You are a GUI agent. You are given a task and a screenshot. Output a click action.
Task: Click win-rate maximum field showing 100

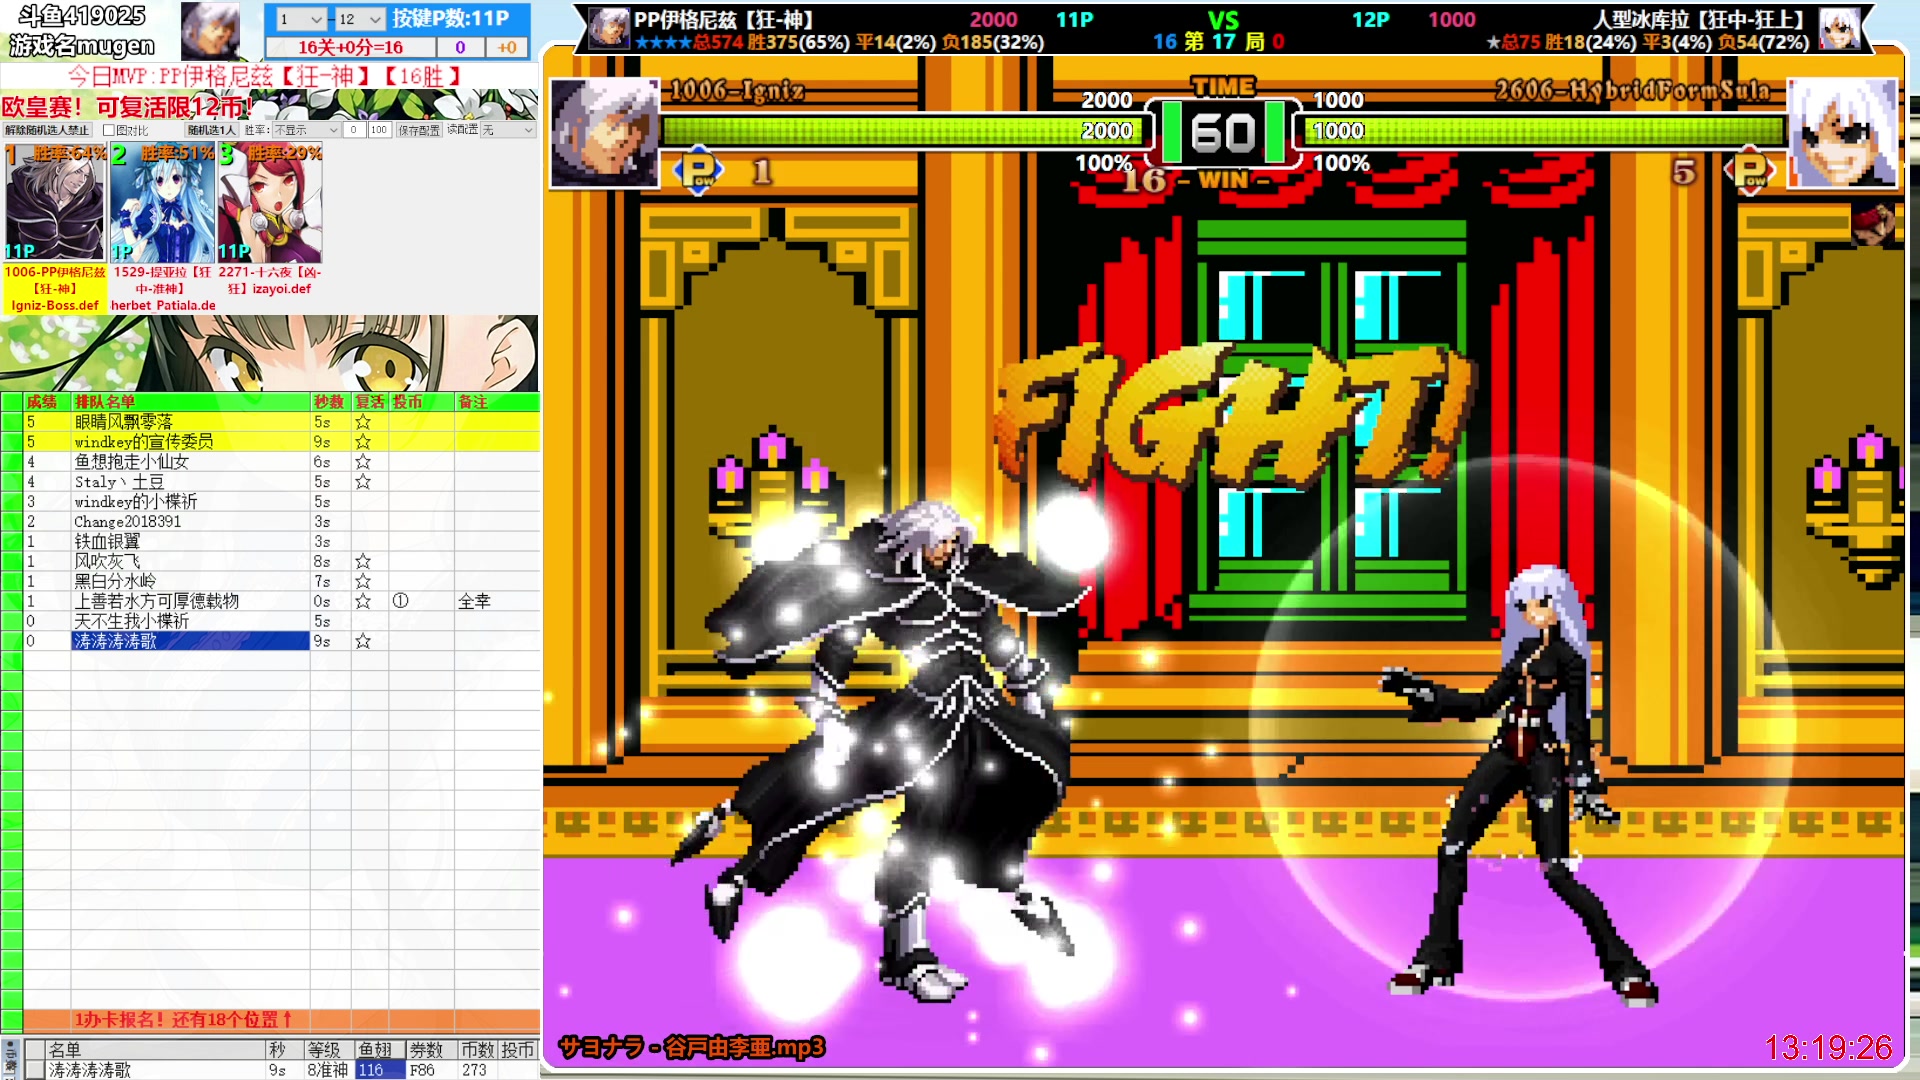[x=379, y=130]
